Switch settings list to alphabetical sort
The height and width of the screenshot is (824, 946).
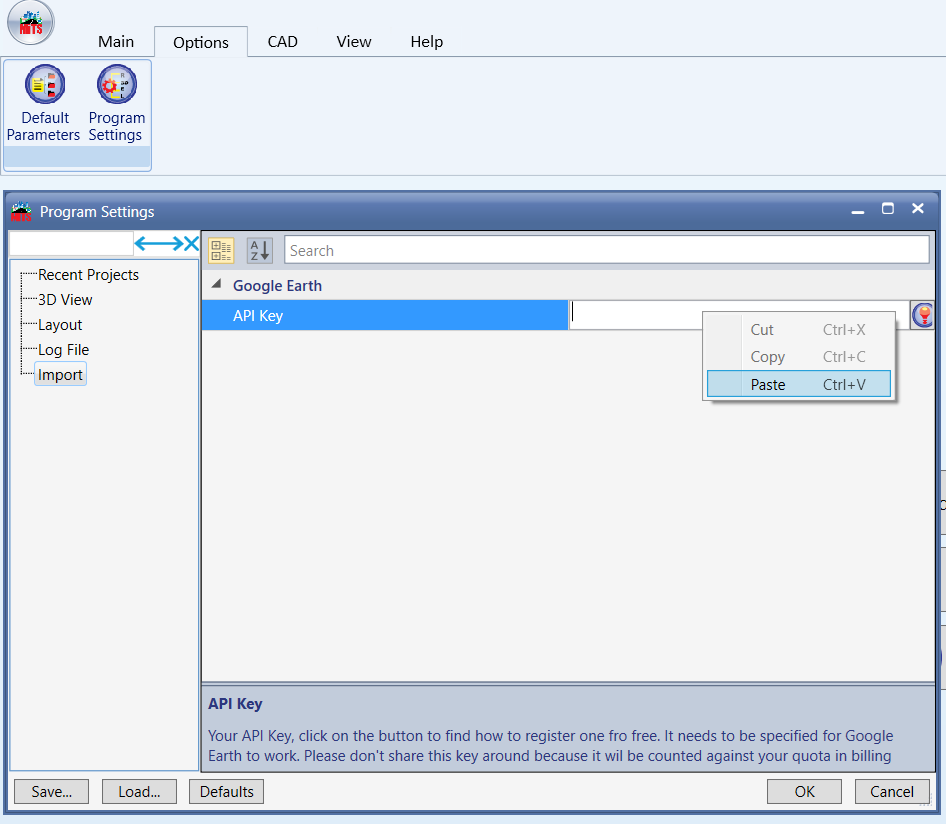tap(258, 250)
